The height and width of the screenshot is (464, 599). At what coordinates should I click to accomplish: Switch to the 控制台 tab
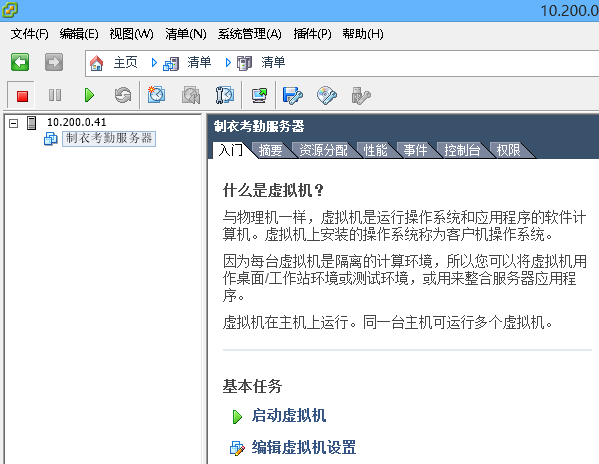(x=462, y=150)
